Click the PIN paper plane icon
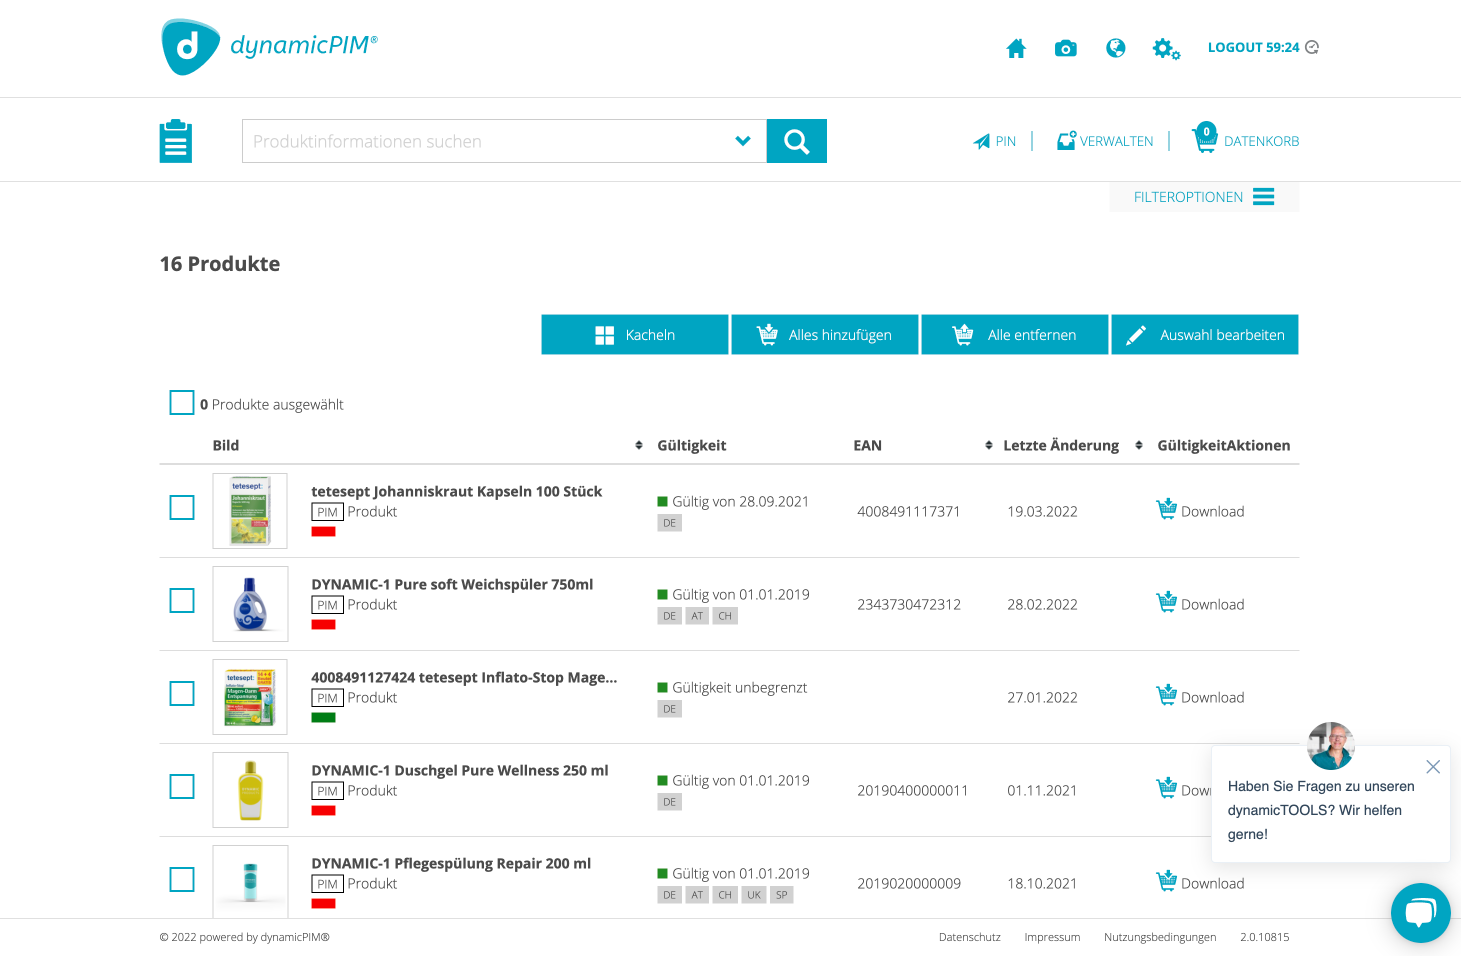Screen dimensions: 1461x956 (x=982, y=141)
